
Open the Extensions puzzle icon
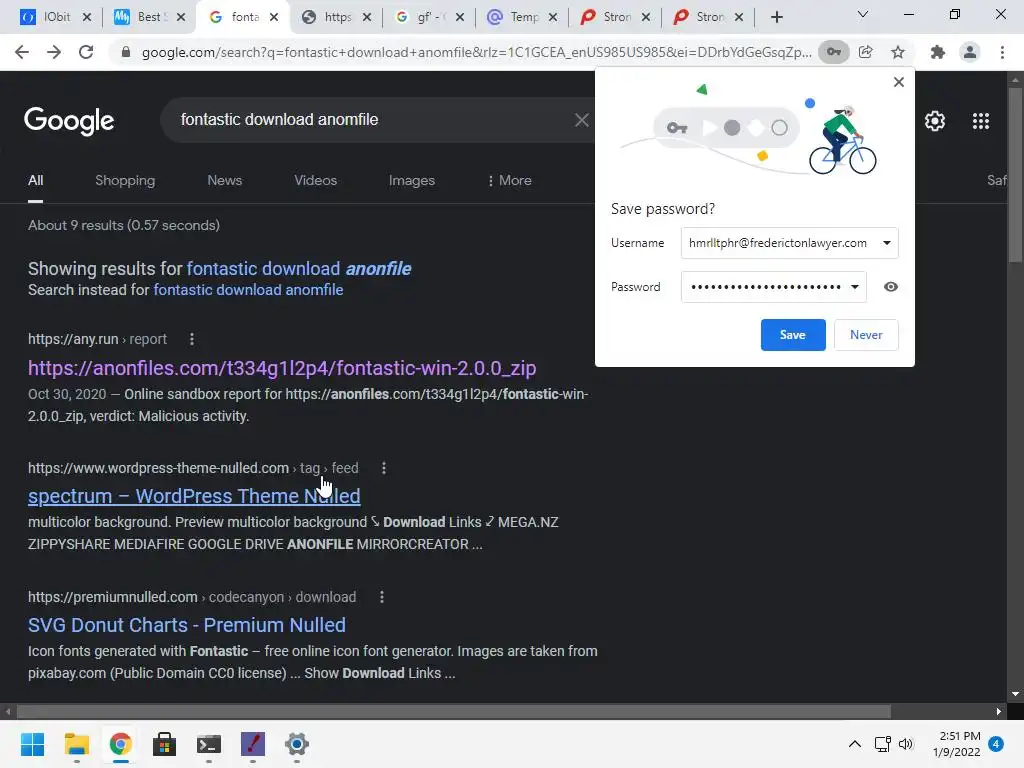(938, 52)
